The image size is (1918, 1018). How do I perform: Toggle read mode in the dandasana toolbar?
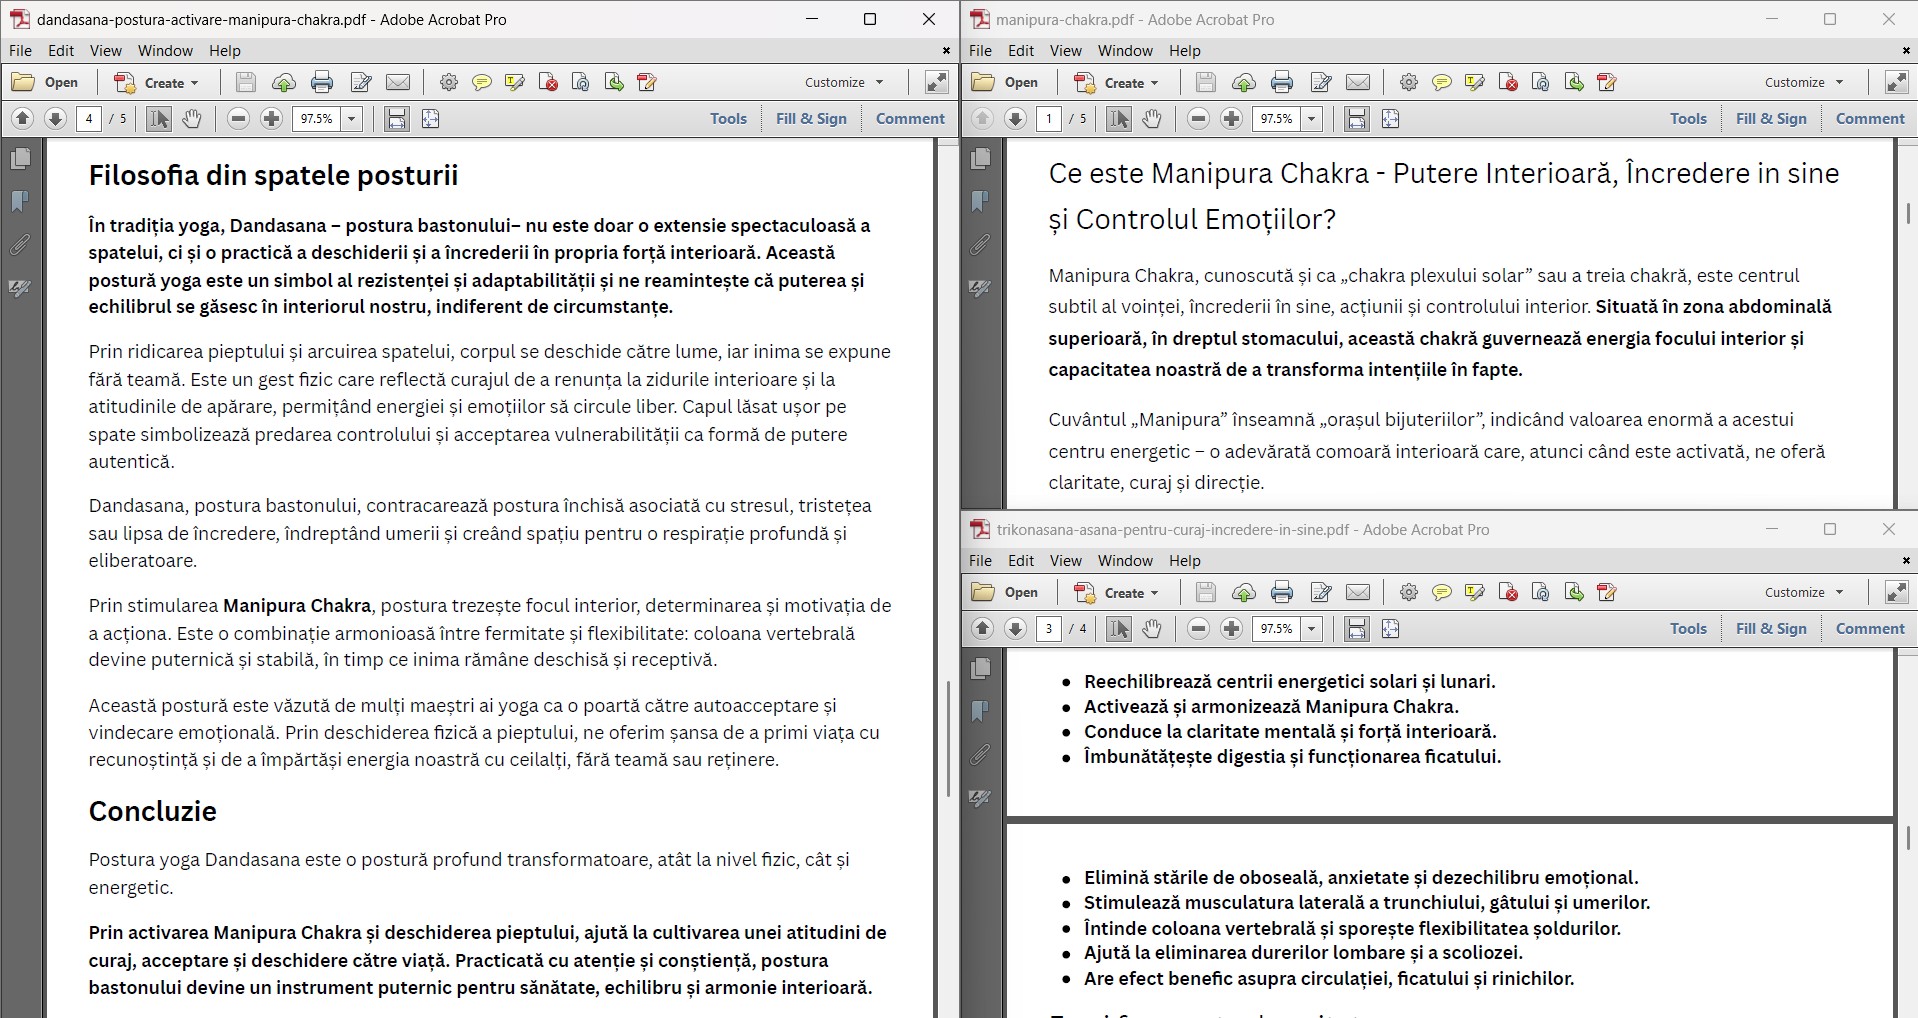coord(937,82)
